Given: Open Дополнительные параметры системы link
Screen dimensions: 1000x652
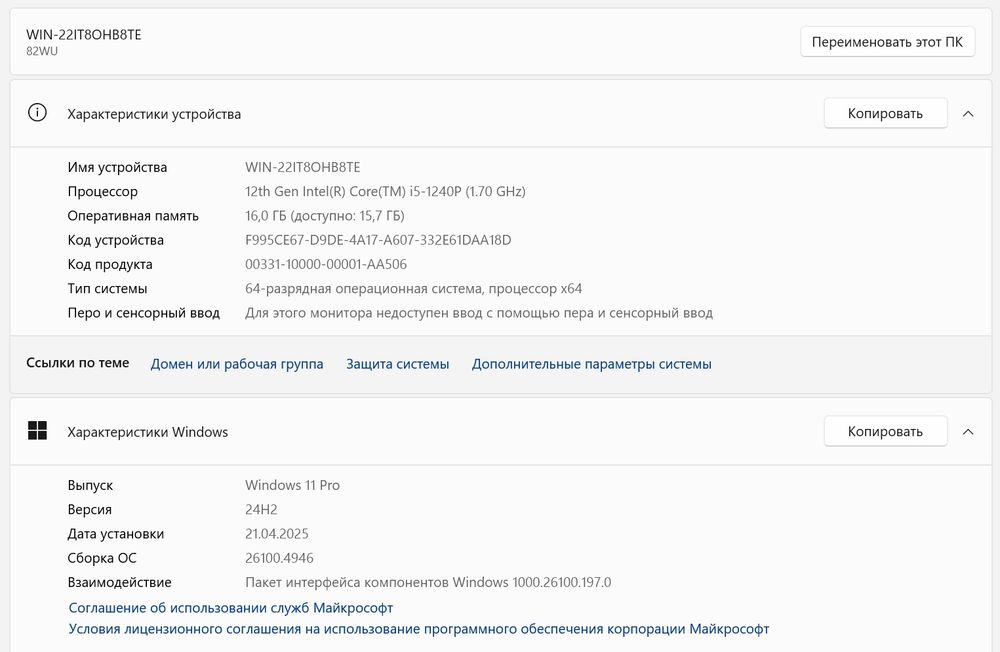Looking at the screenshot, I should [592, 364].
